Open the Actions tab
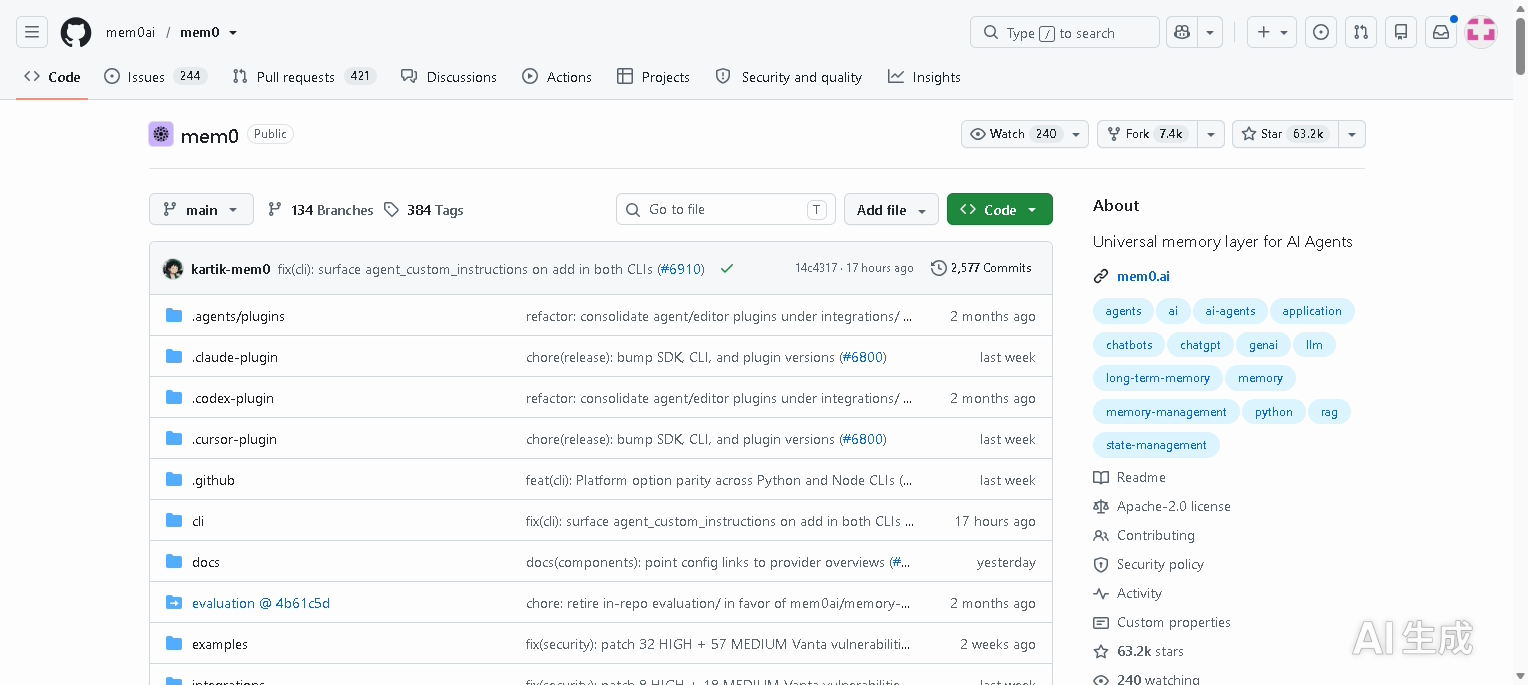Screen dimensions: 1528x685 click(557, 77)
